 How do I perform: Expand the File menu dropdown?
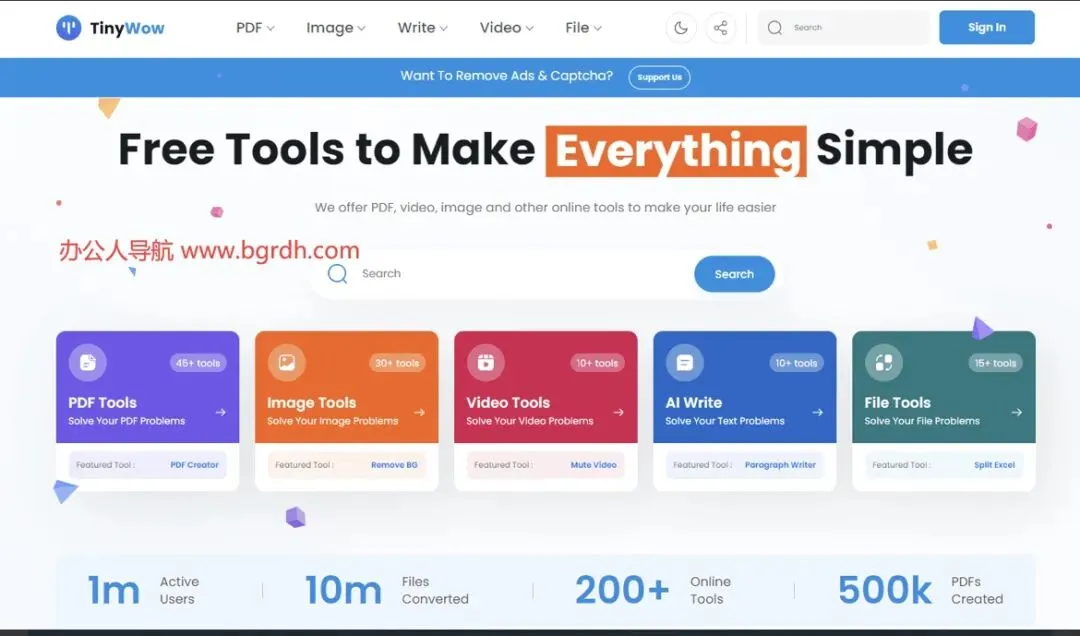[583, 28]
